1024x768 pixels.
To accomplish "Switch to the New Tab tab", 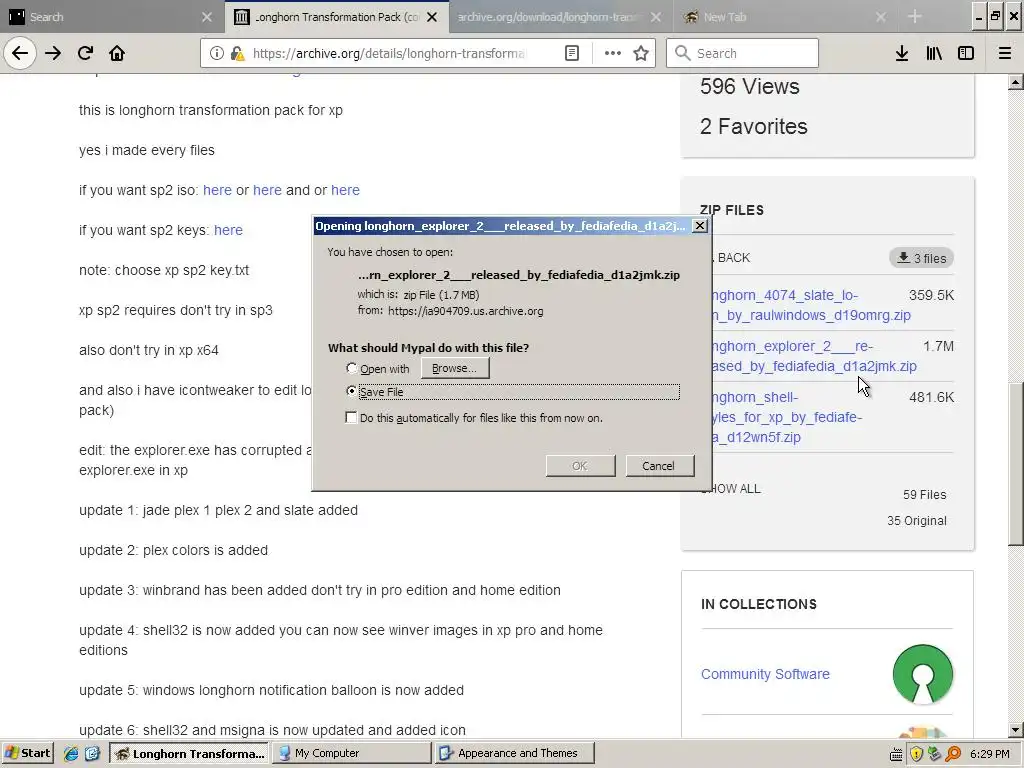I will [777, 17].
